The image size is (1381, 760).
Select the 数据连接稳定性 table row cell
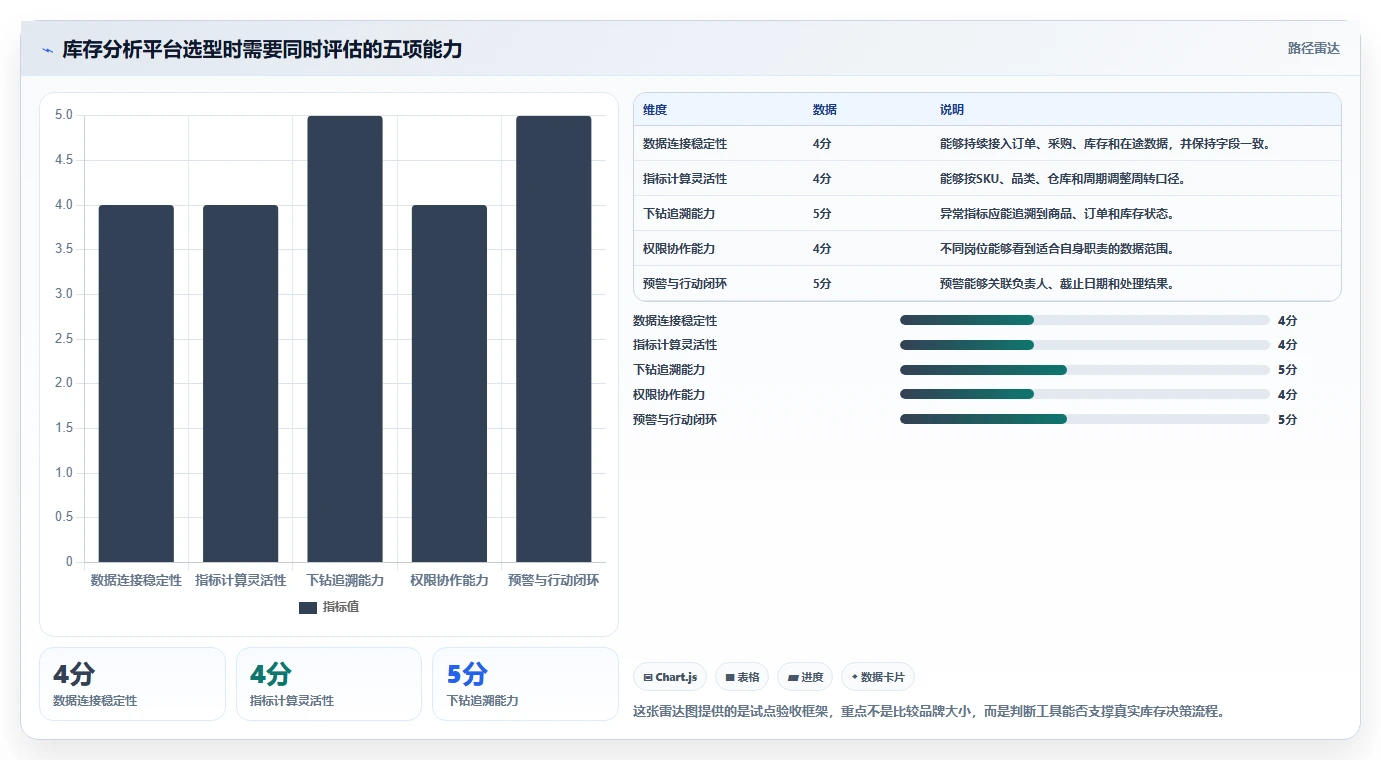click(685, 144)
